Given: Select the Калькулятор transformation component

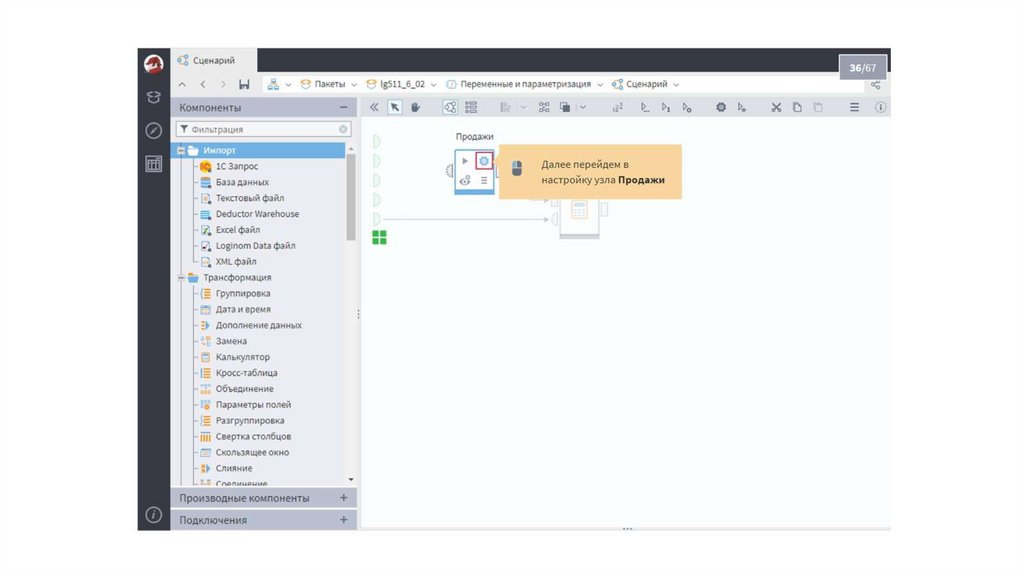Looking at the screenshot, I should point(242,357).
